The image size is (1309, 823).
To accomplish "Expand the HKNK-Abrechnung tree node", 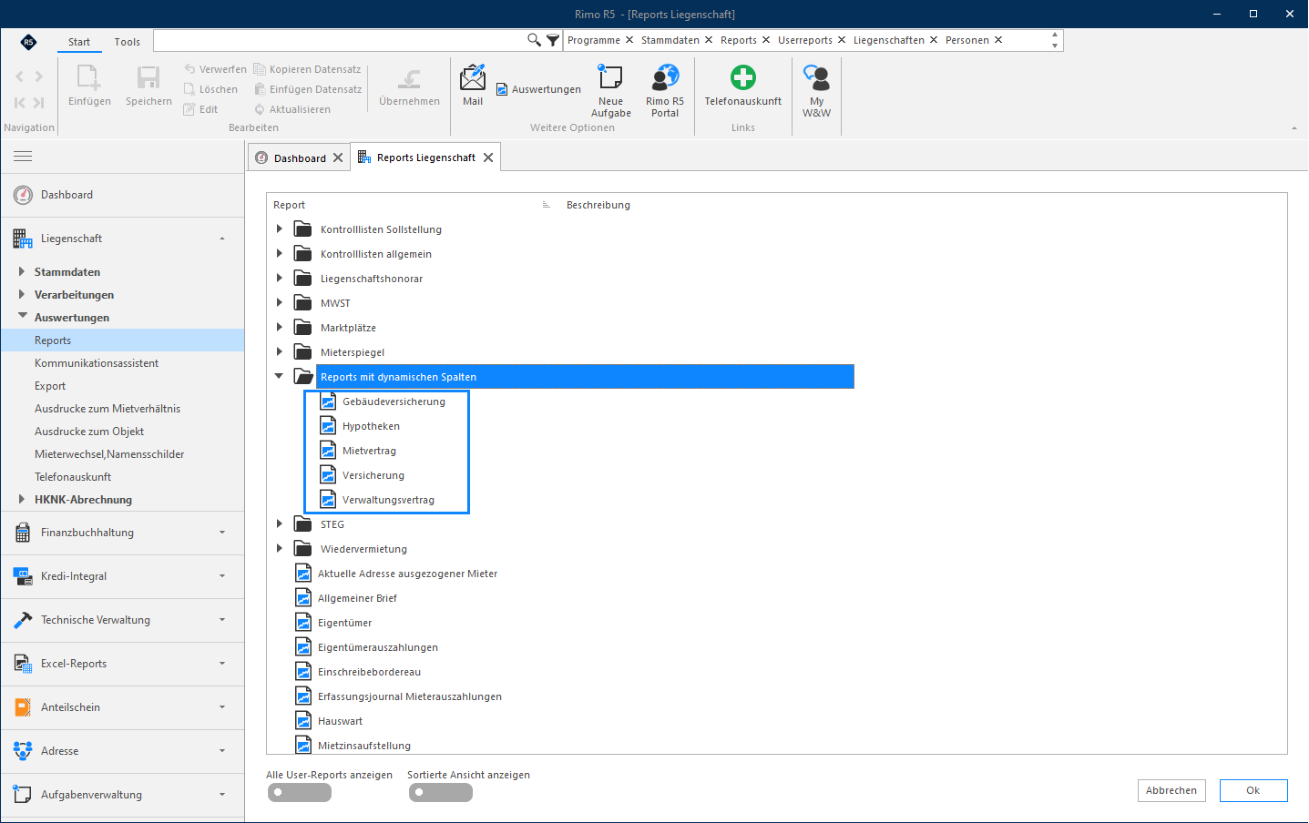I will pos(22,499).
